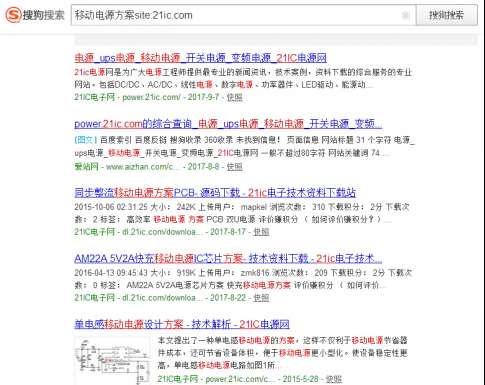Click the power.21ic.com/ green URL
This screenshot has height=385, width=485.
151,97
